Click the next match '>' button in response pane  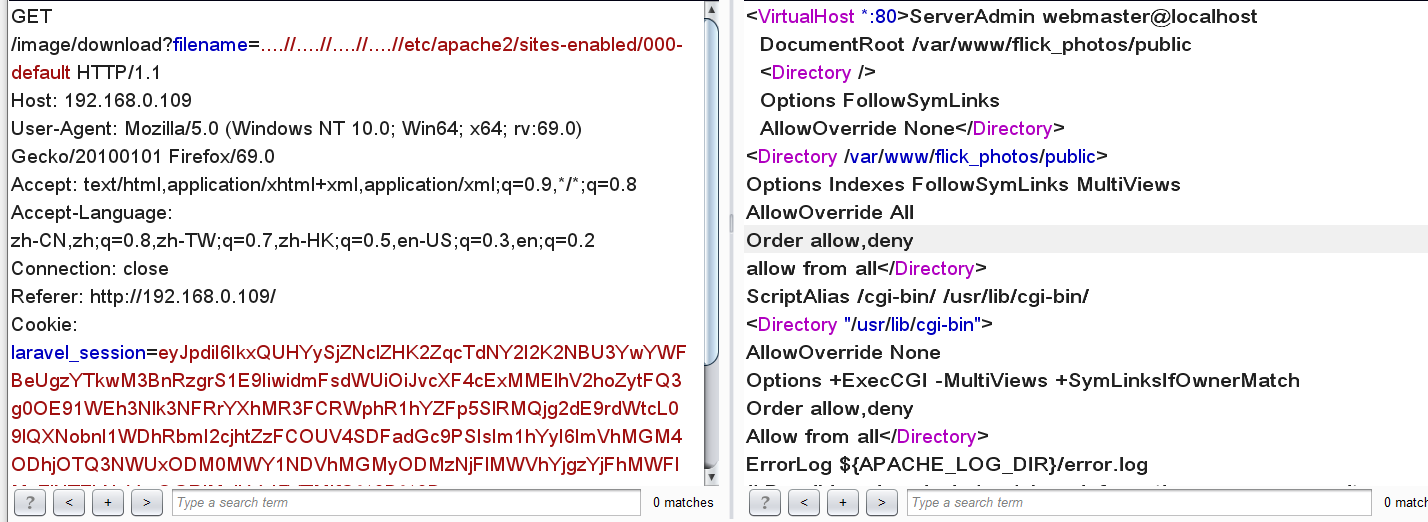click(882, 502)
